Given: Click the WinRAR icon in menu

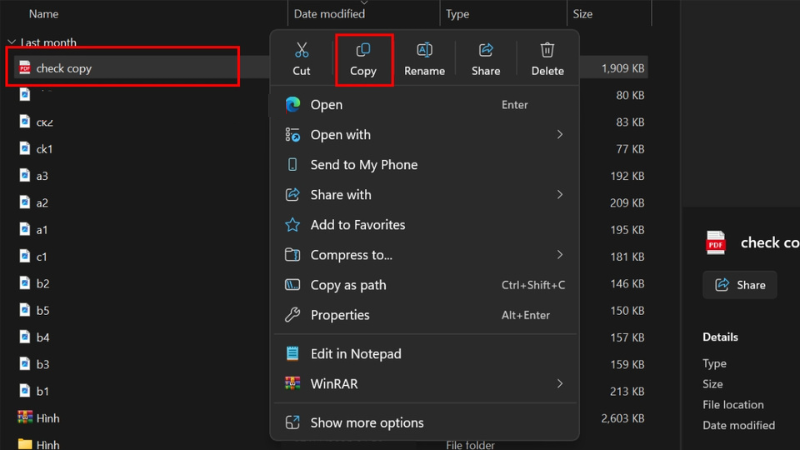Looking at the screenshot, I should [293, 384].
